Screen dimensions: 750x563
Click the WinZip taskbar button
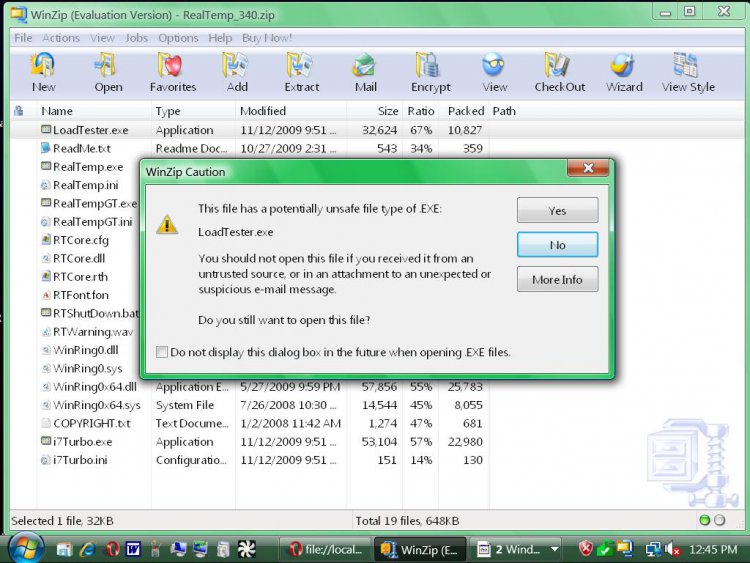(421, 550)
